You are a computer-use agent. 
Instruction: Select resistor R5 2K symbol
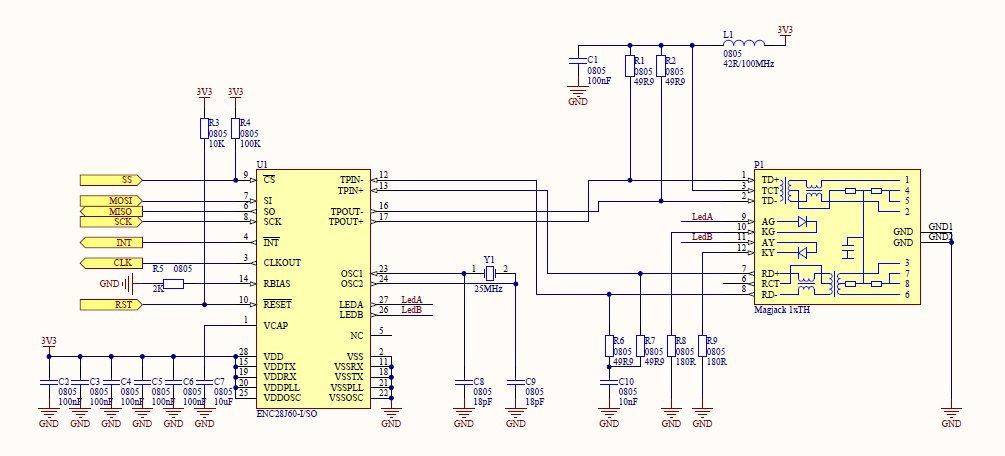click(174, 283)
